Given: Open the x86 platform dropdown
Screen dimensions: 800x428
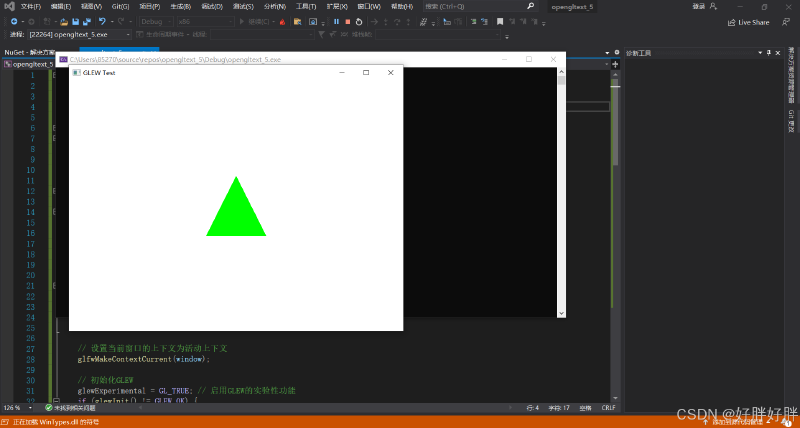Looking at the screenshot, I should tap(205, 22).
